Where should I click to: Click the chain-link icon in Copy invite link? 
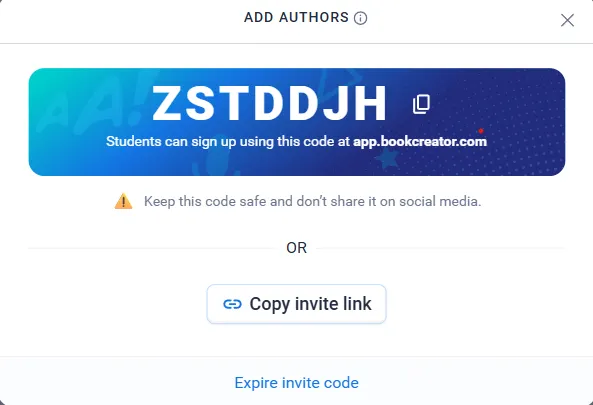(232, 304)
